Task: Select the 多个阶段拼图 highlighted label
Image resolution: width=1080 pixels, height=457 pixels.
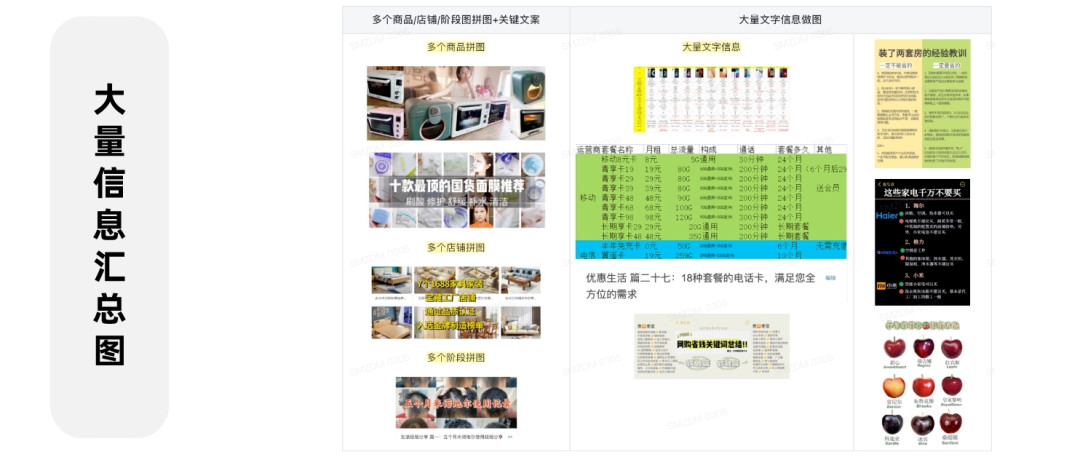Action: [x=456, y=357]
